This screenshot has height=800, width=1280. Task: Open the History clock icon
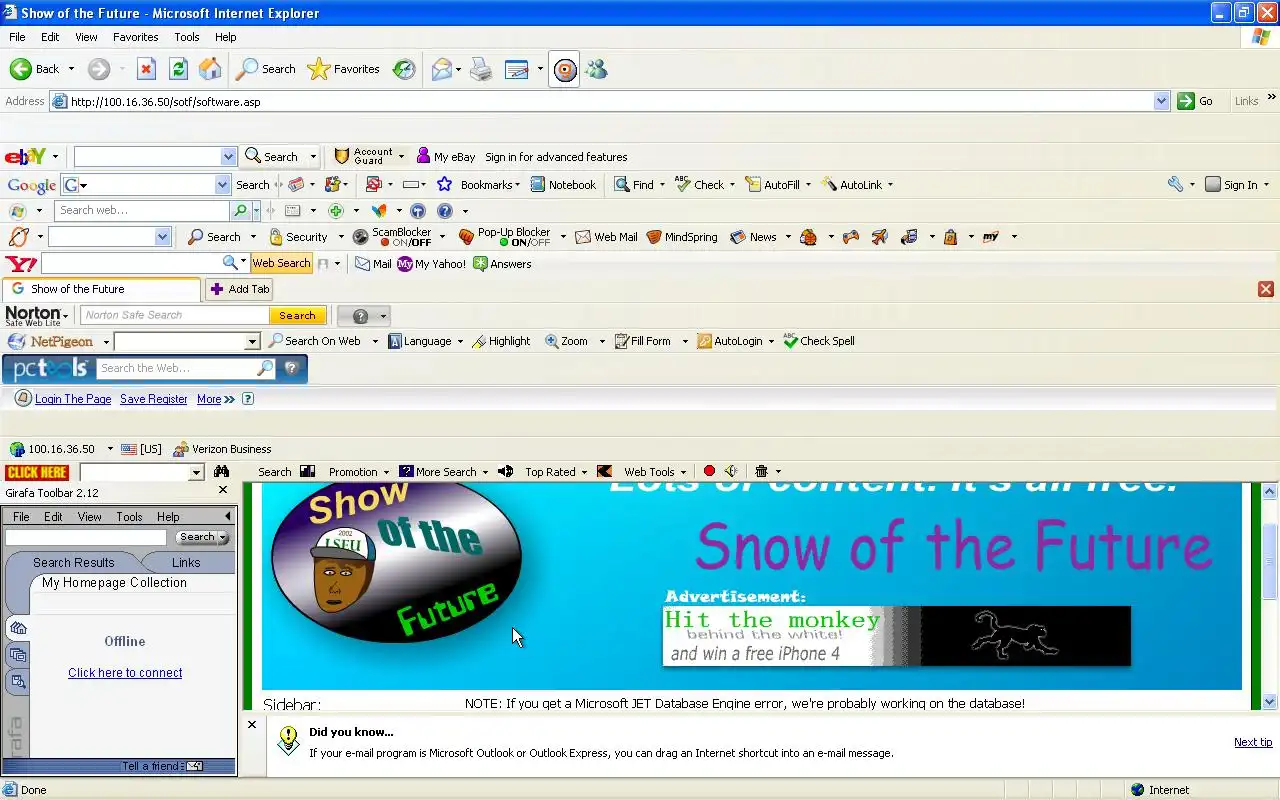404,69
